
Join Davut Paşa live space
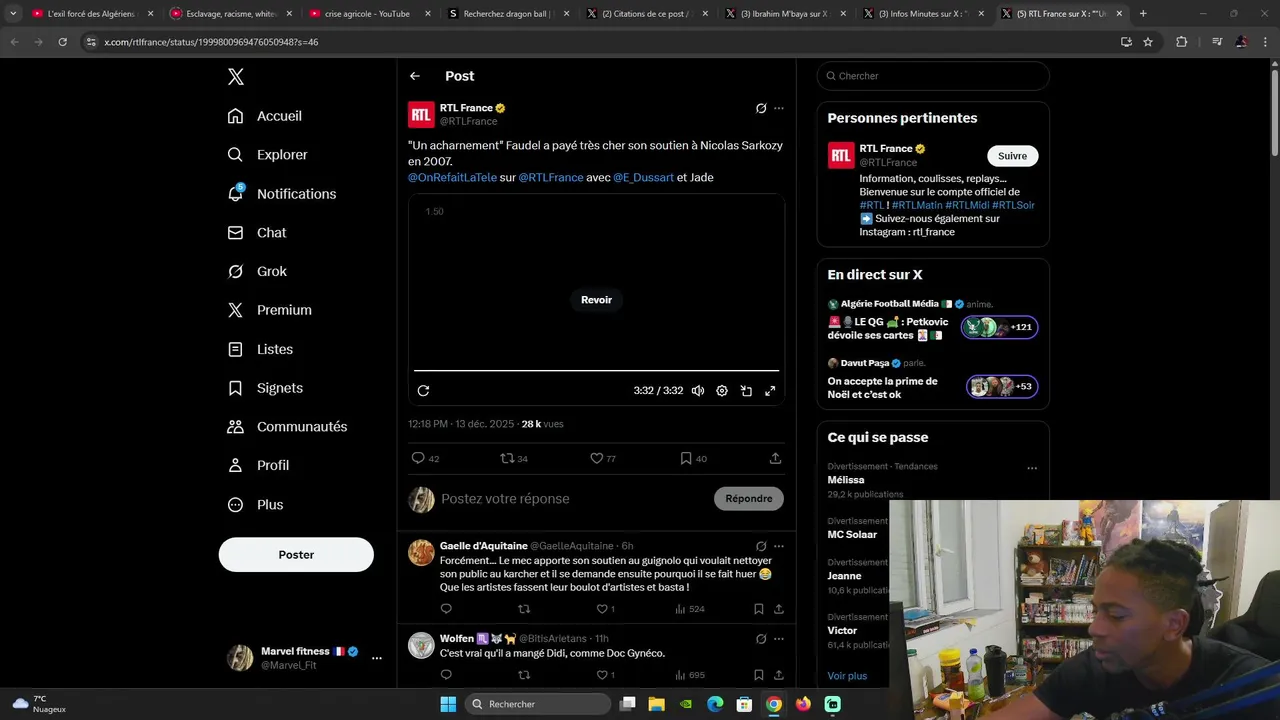(1002, 387)
